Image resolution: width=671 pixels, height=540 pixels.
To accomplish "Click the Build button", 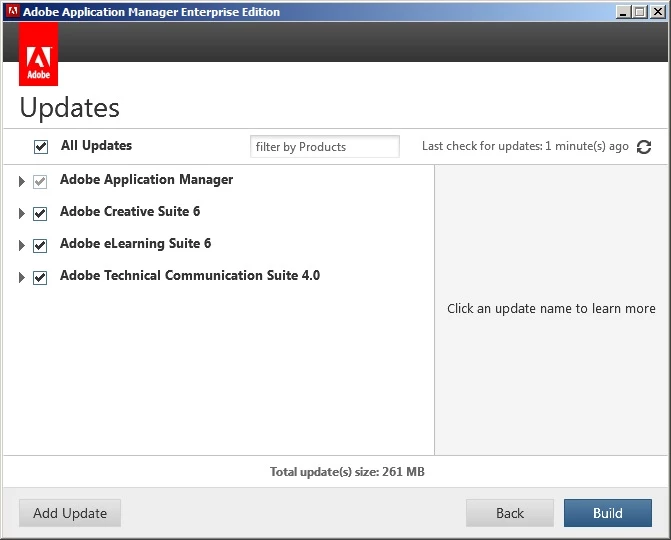I will point(608,513).
